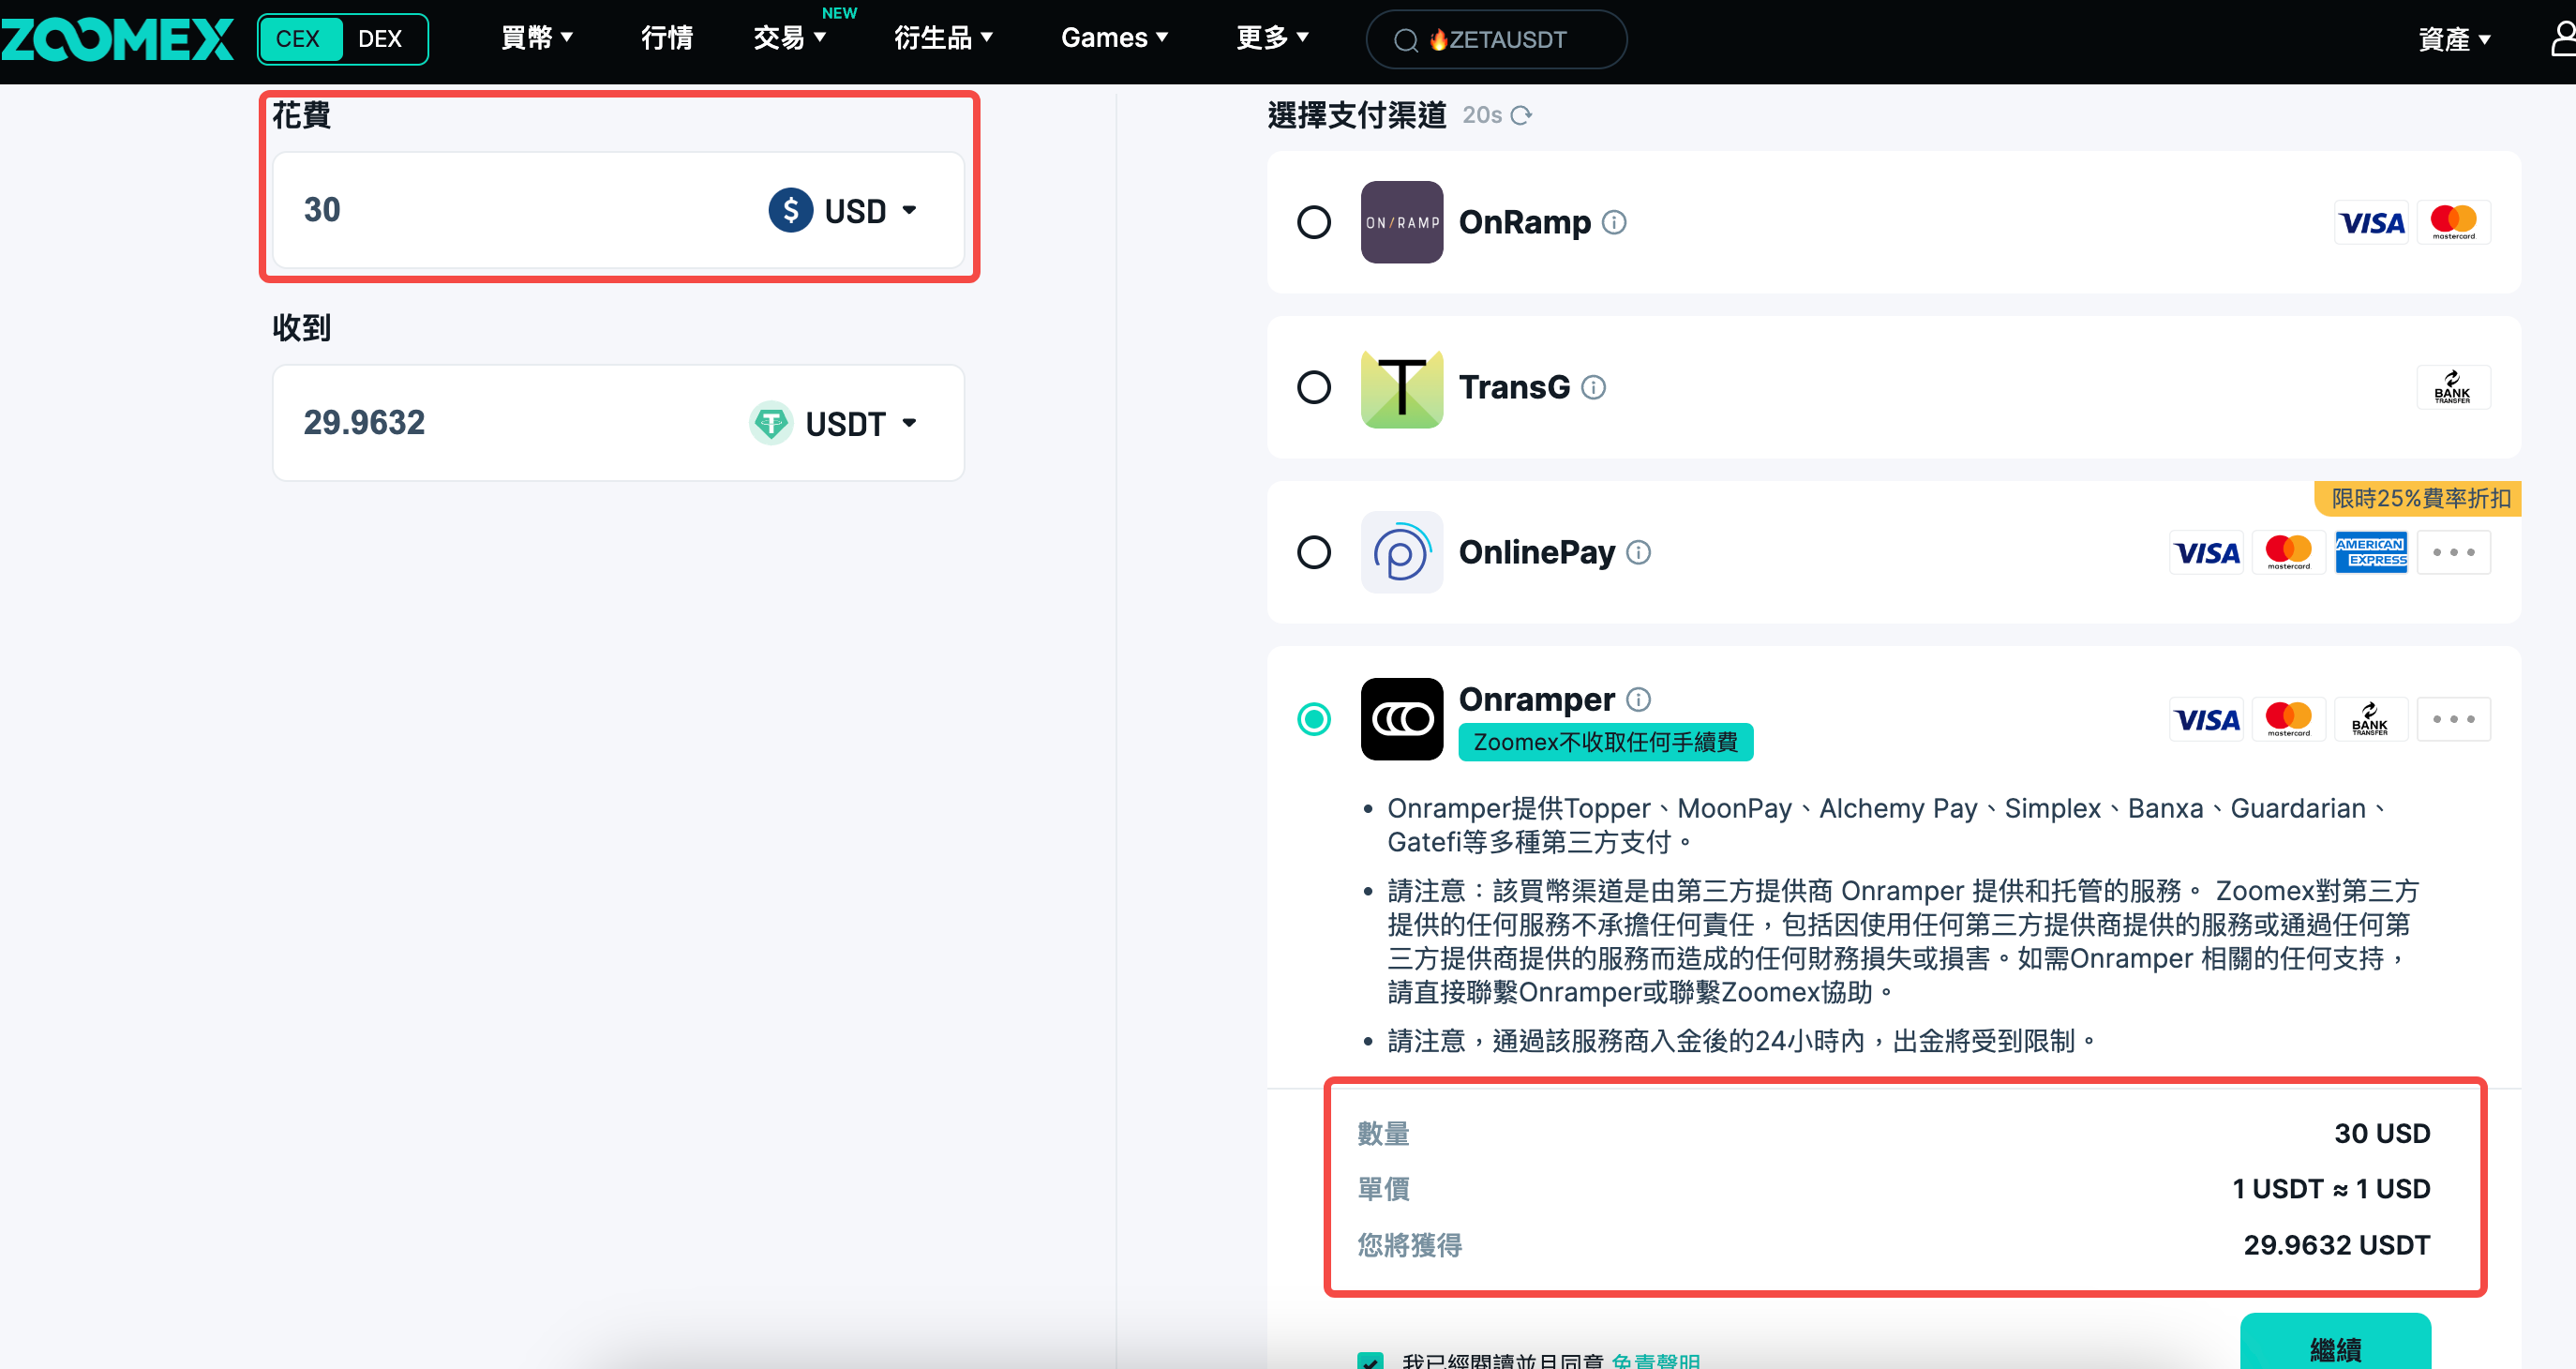This screenshot has height=1369, width=2576.
Task: Toggle the disclaimer agreement checkbox
Action: (x=1370, y=1360)
